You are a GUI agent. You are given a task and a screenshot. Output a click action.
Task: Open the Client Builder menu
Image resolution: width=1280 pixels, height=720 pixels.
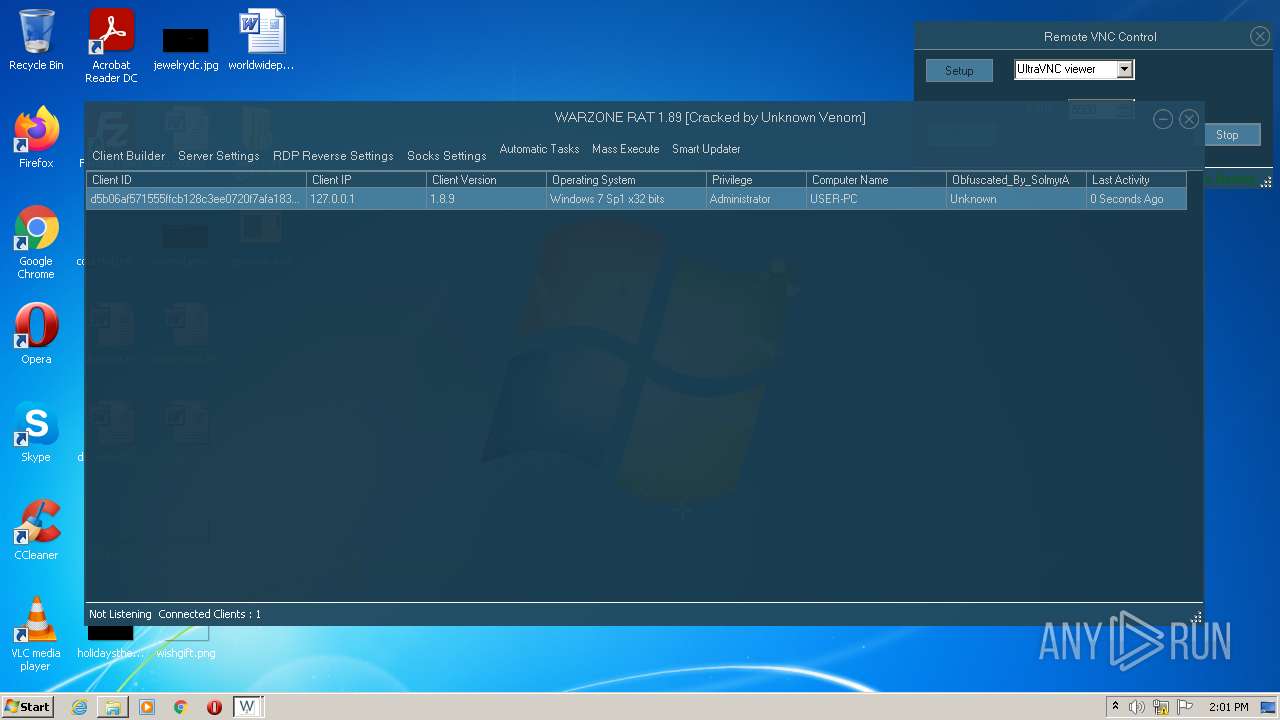[x=128, y=156]
